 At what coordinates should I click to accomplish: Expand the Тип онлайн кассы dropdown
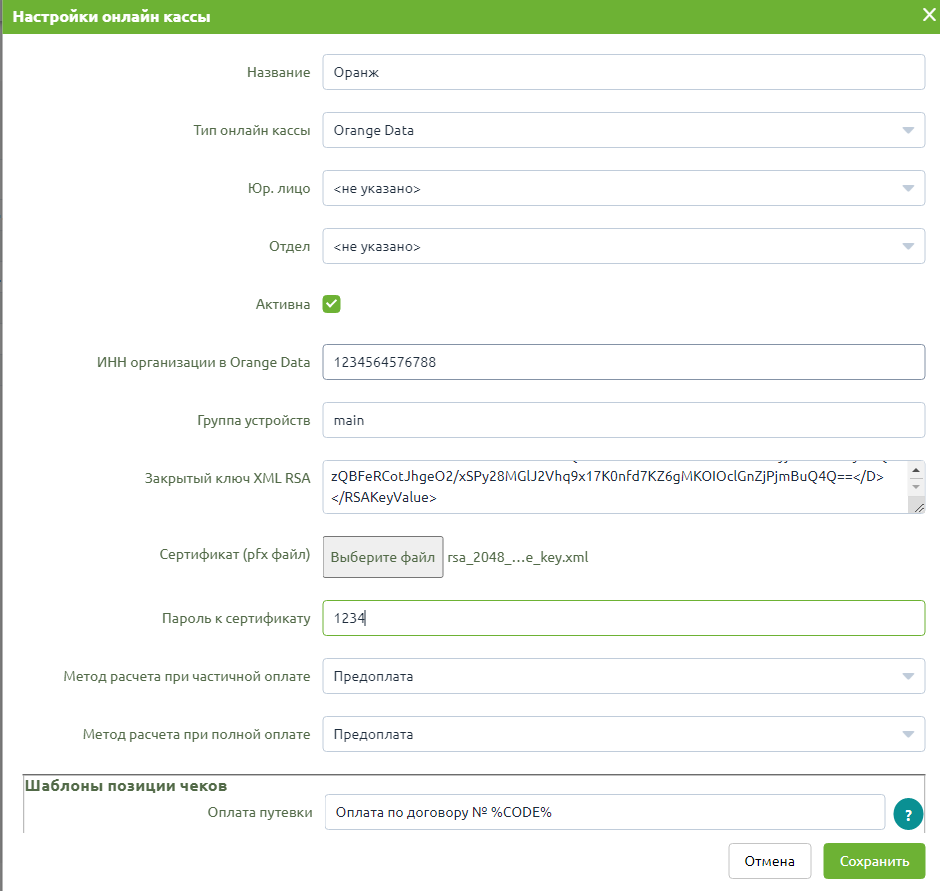(623, 130)
